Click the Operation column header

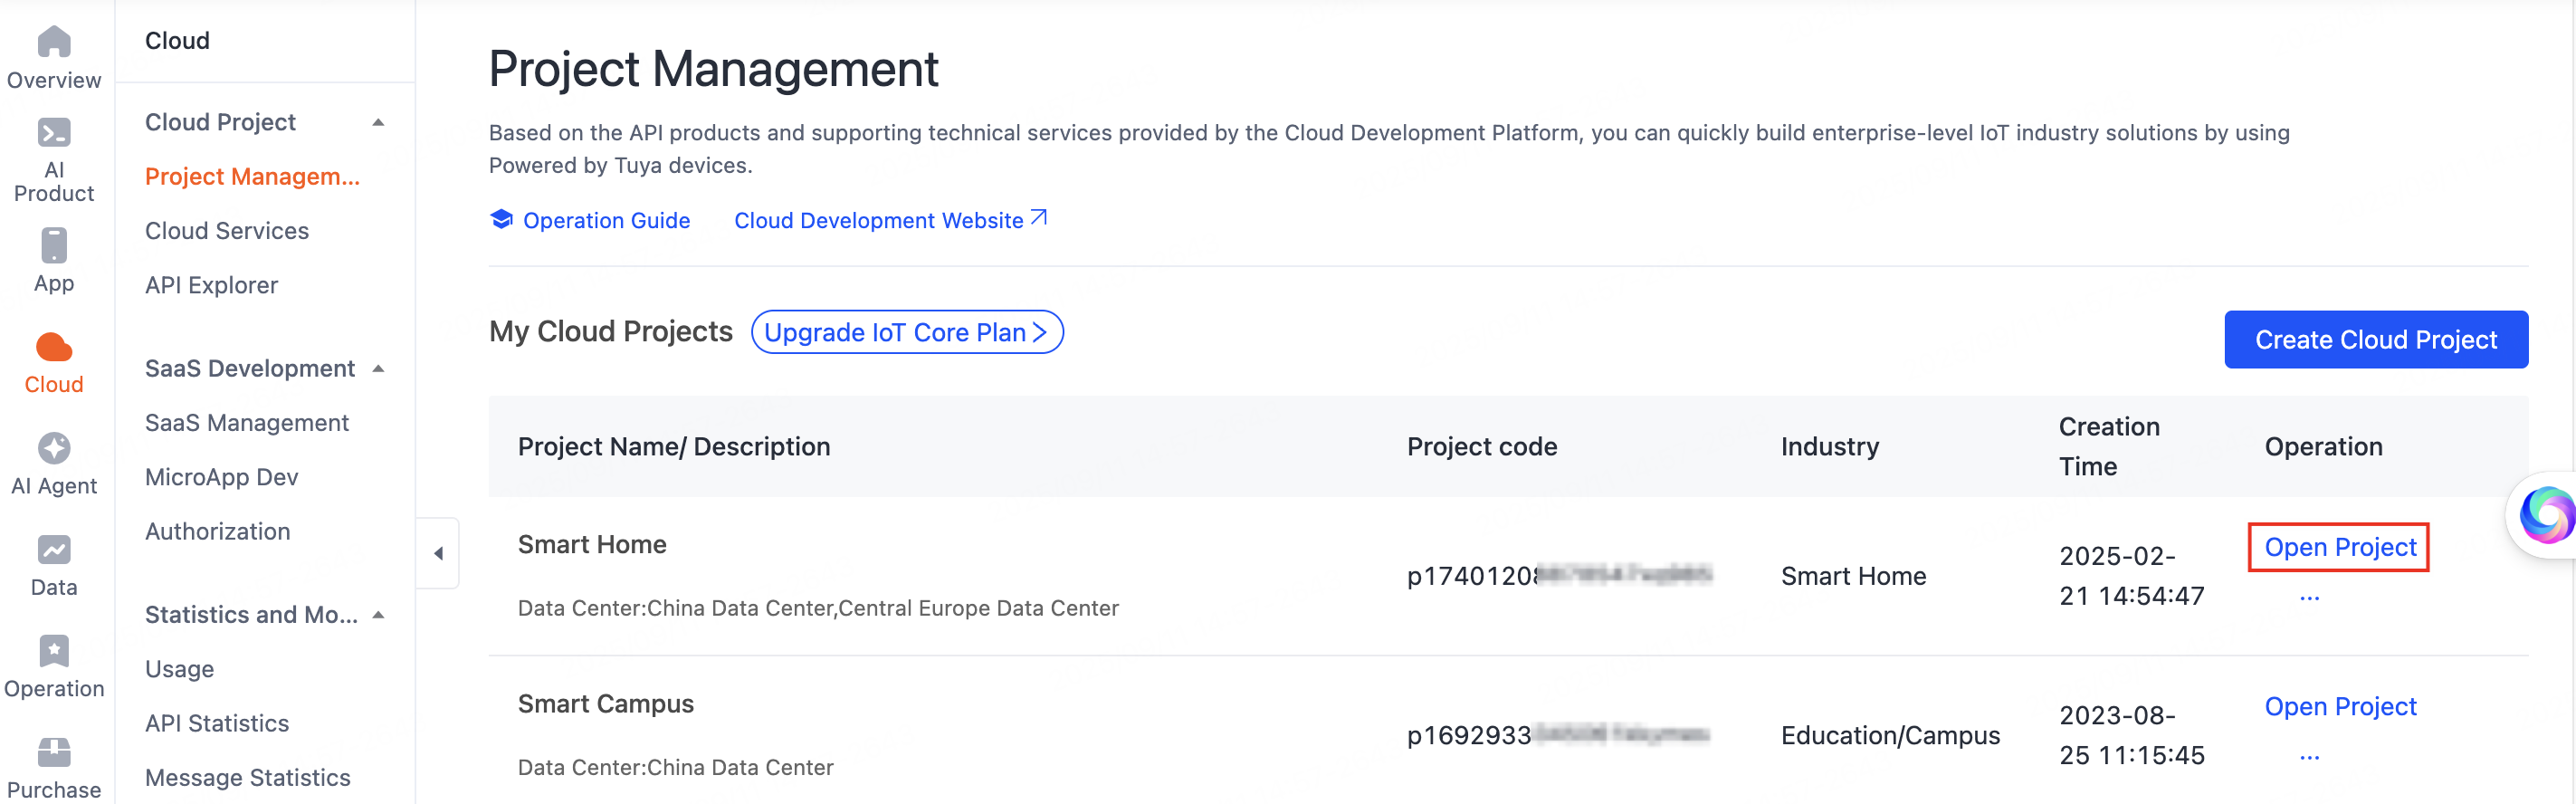click(x=2323, y=446)
